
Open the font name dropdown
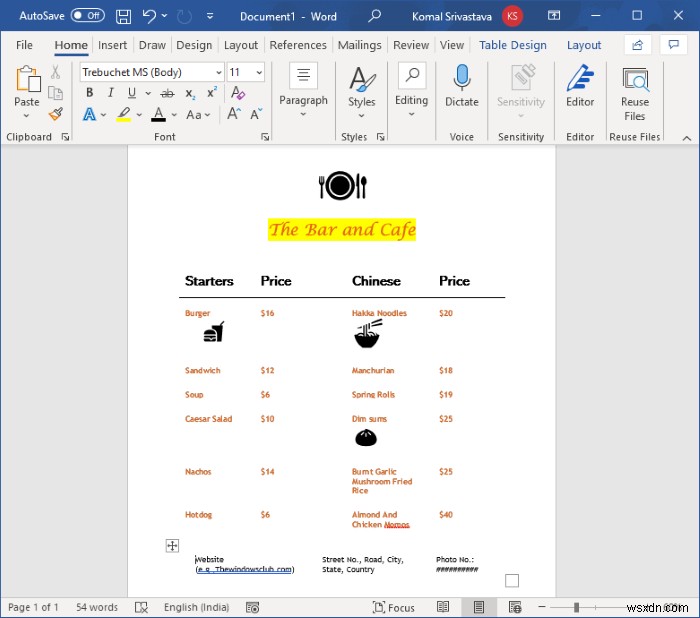tap(219, 72)
